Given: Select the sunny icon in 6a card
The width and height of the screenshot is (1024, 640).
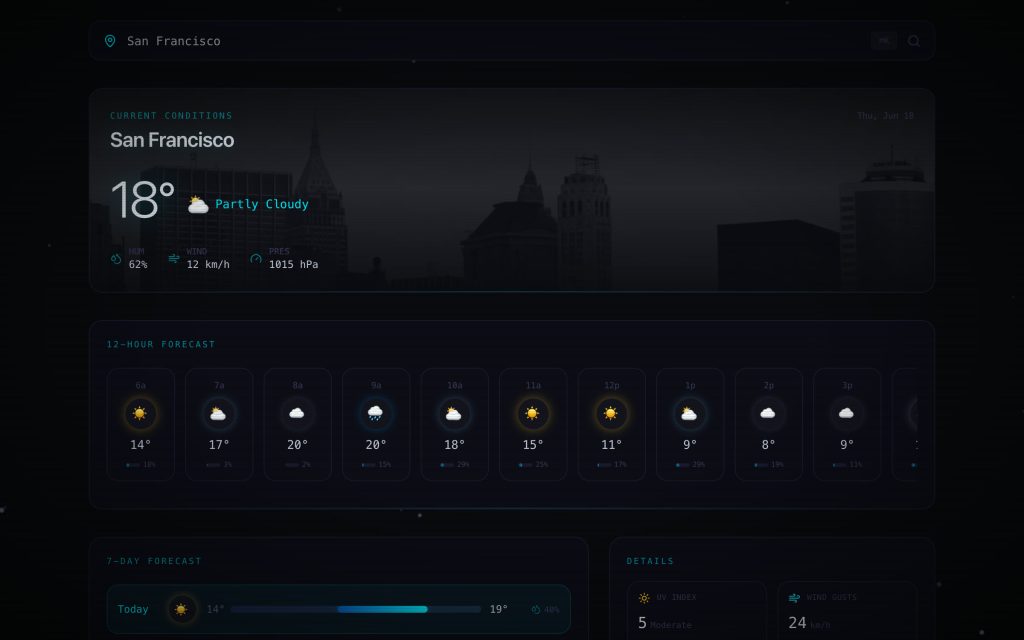Looking at the screenshot, I should [140, 413].
